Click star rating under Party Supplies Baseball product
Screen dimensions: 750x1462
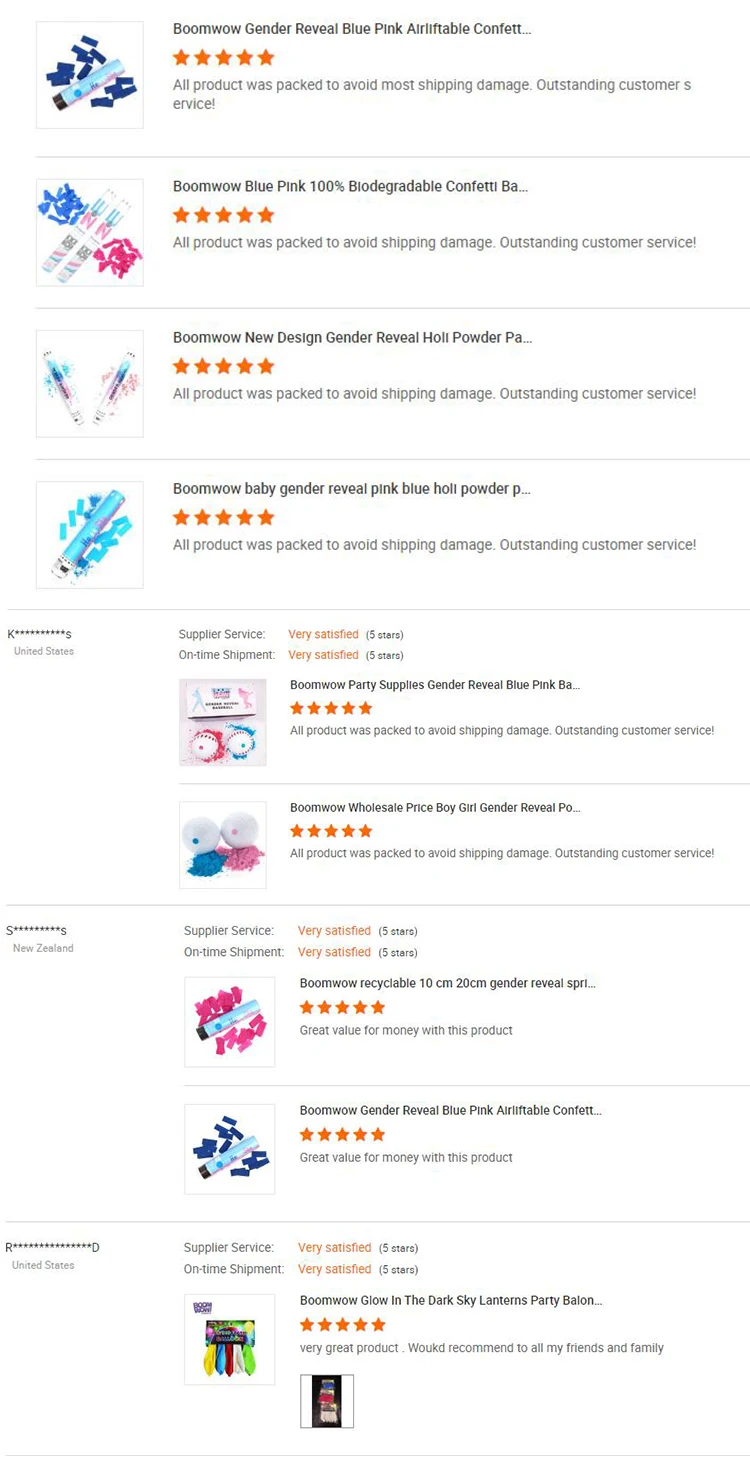coord(331,708)
